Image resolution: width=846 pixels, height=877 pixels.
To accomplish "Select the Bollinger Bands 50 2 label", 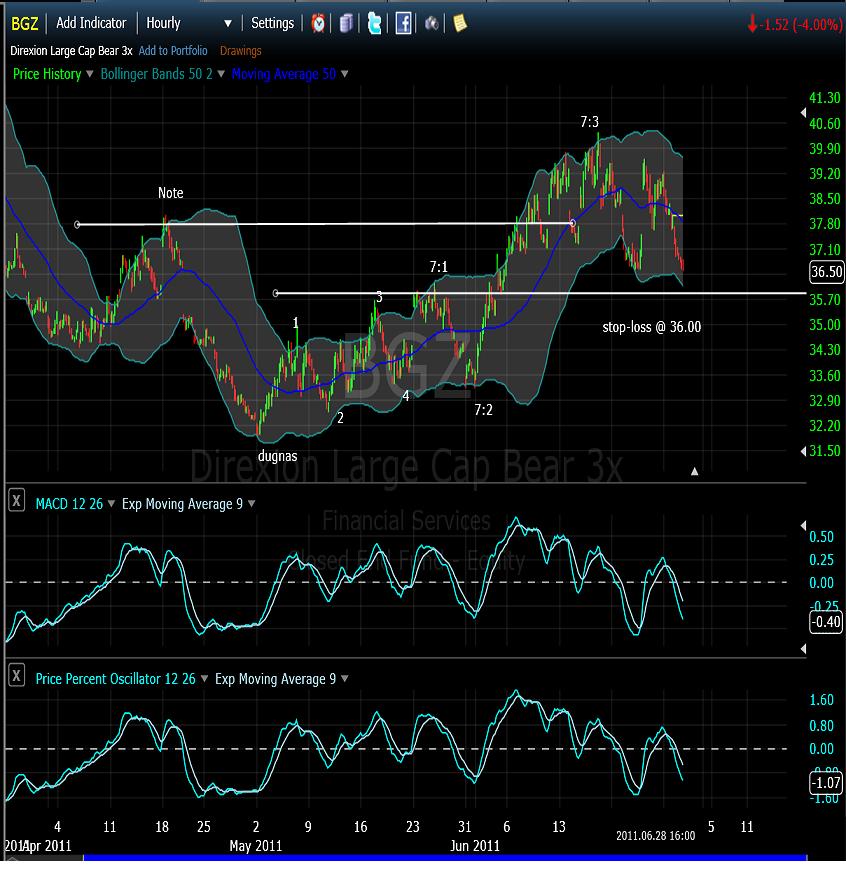I will point(157,74).
